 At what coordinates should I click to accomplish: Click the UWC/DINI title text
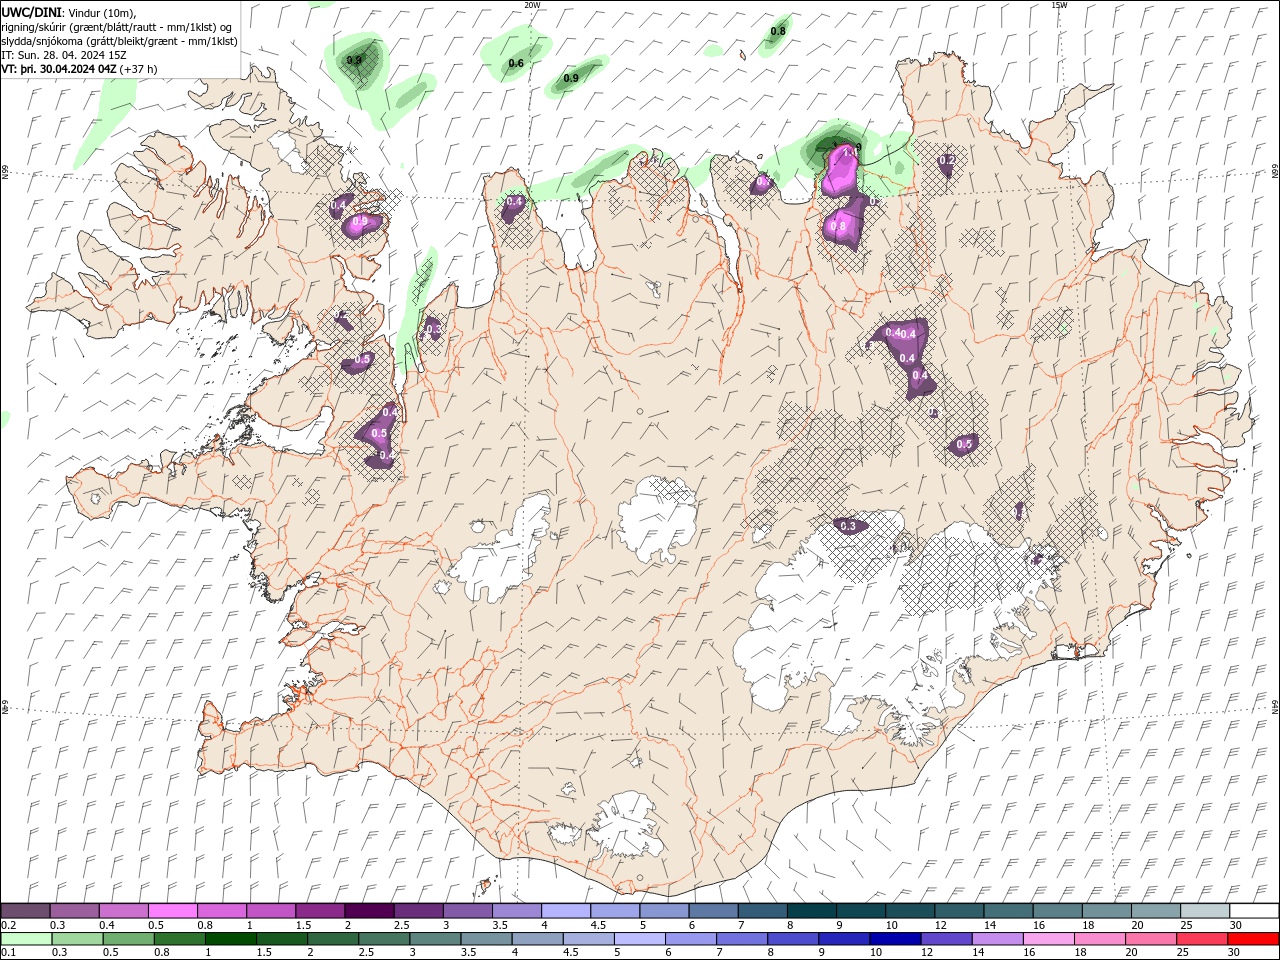tap(31, 12)
